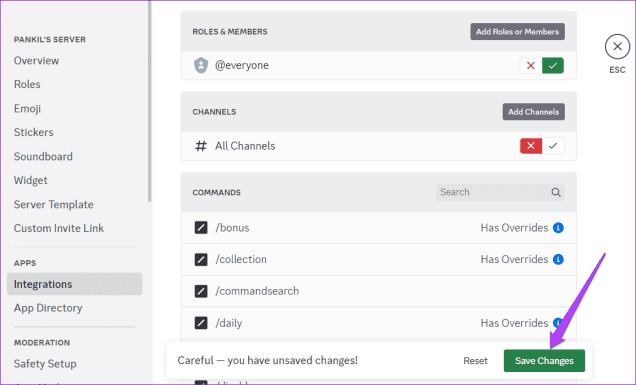Open the Roles settings page
This screenshot has width=636, height=385.
(27, 84)
